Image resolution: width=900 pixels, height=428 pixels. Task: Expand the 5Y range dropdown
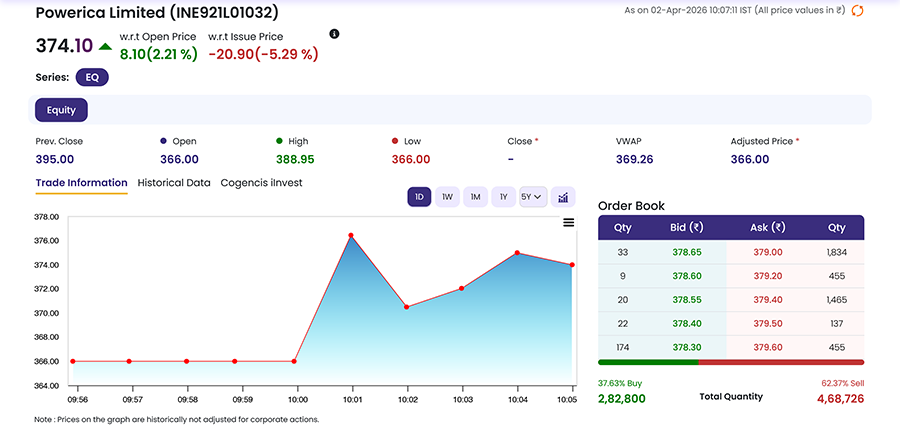pos(532,197)
